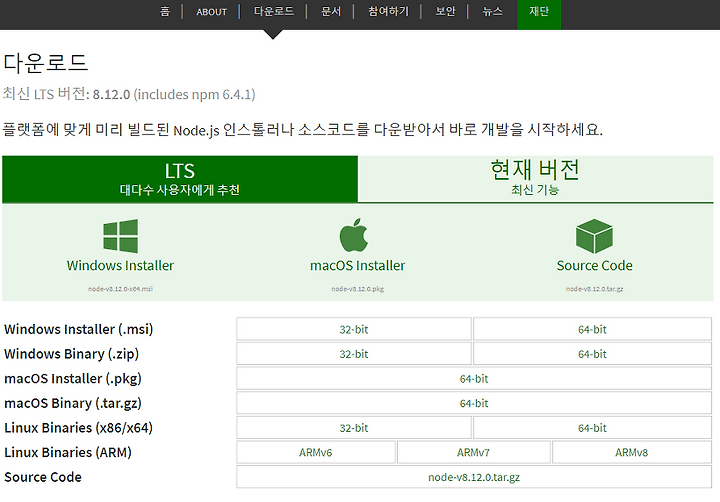
Task: Download Linux Binaries (x86/x64) 32-bit
Action: tap(354, 428)
